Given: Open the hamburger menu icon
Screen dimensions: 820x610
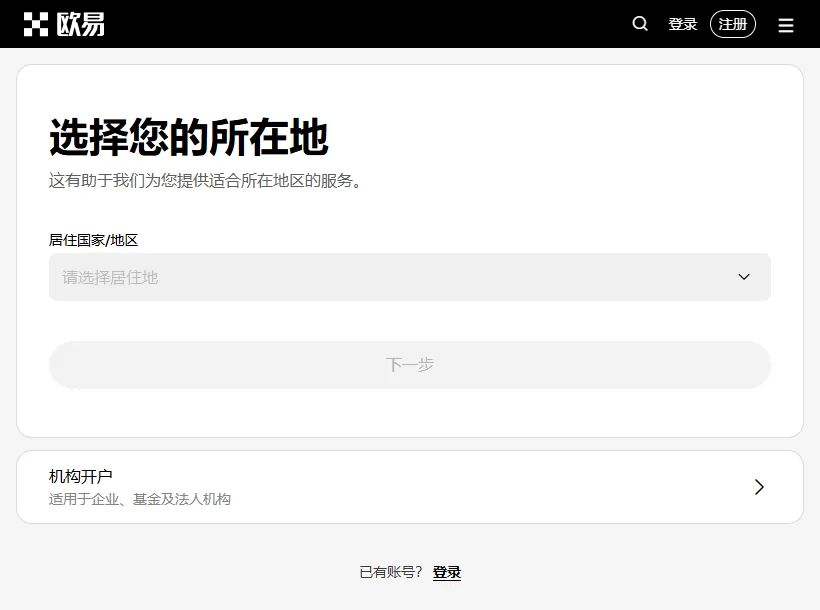Looking at the screenshot, I should coord(785,25).
